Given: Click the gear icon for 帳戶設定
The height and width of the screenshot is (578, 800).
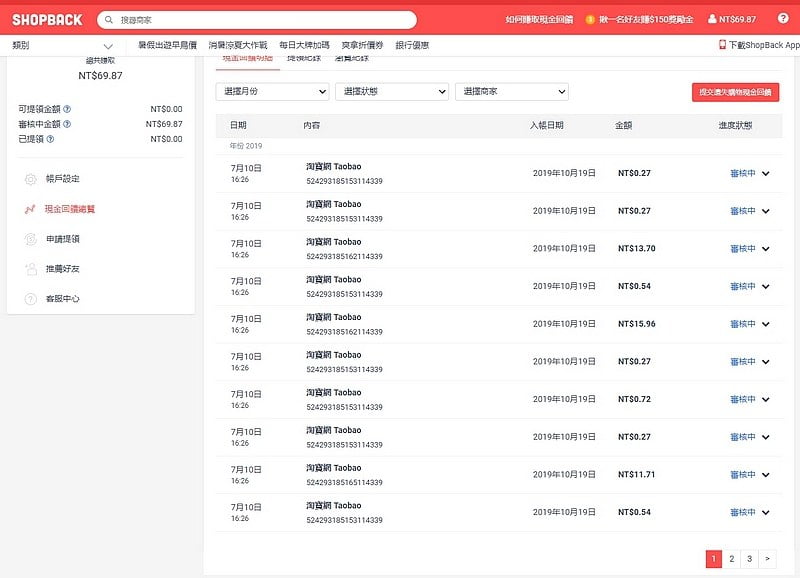Looking at the screenshot, I should pyautogui.click(x=31, y=179).
